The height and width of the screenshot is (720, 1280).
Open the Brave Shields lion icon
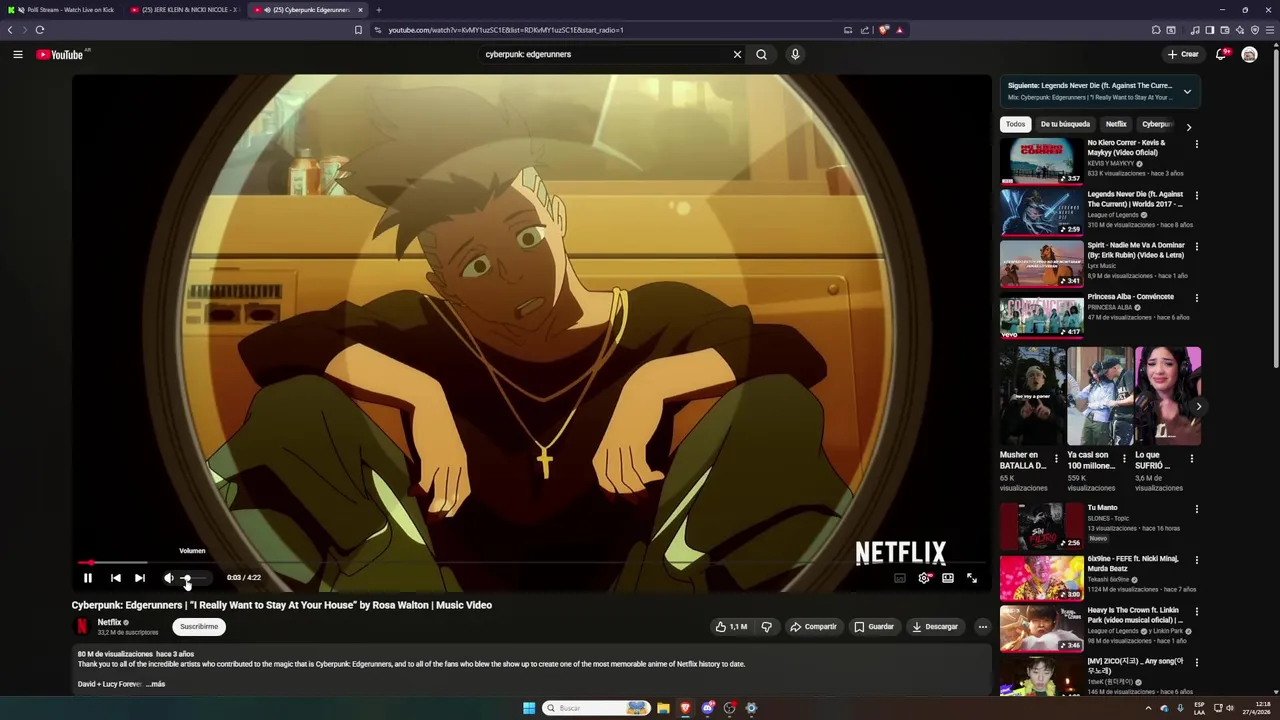pyautogui.click(x=884, y=30)
